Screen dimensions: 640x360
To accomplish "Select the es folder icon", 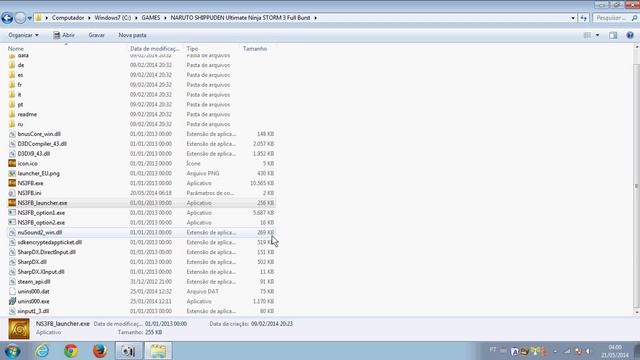I will (x=12, y=75).
